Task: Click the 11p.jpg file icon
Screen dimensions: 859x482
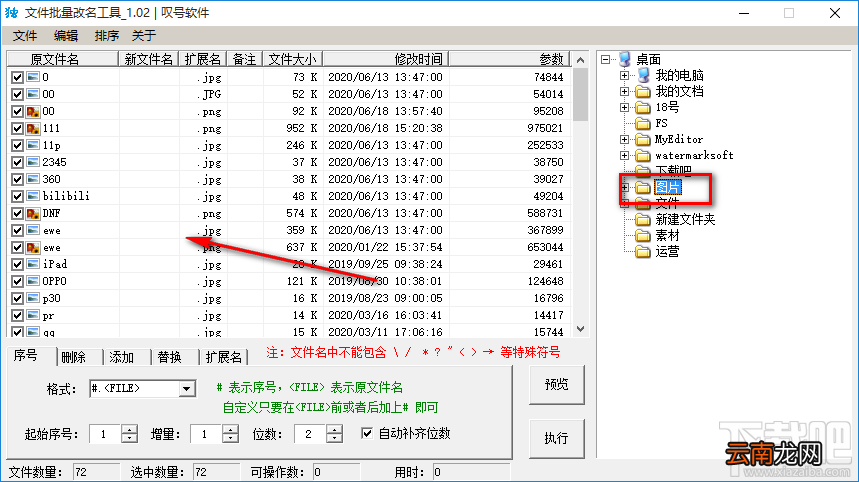Action: pos(33,145)
